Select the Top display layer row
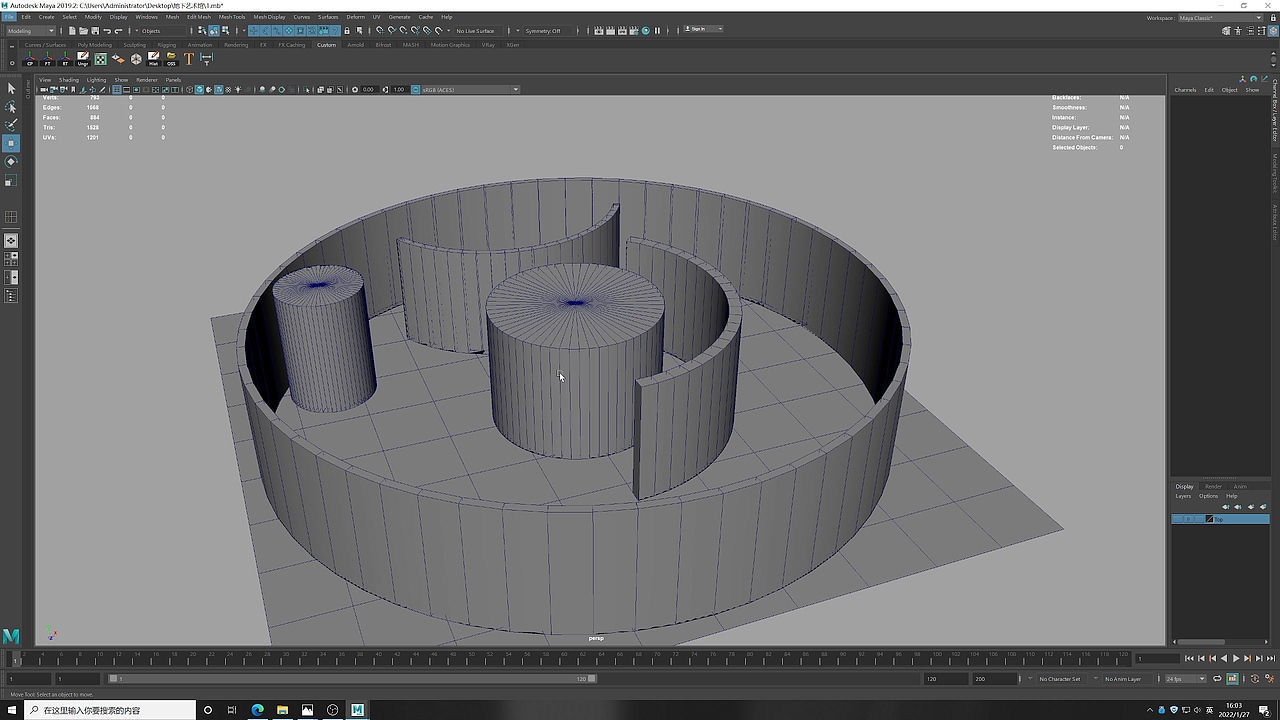Image resolution: width=1280 pixels, height=720 pixels. click(1220, 519)
